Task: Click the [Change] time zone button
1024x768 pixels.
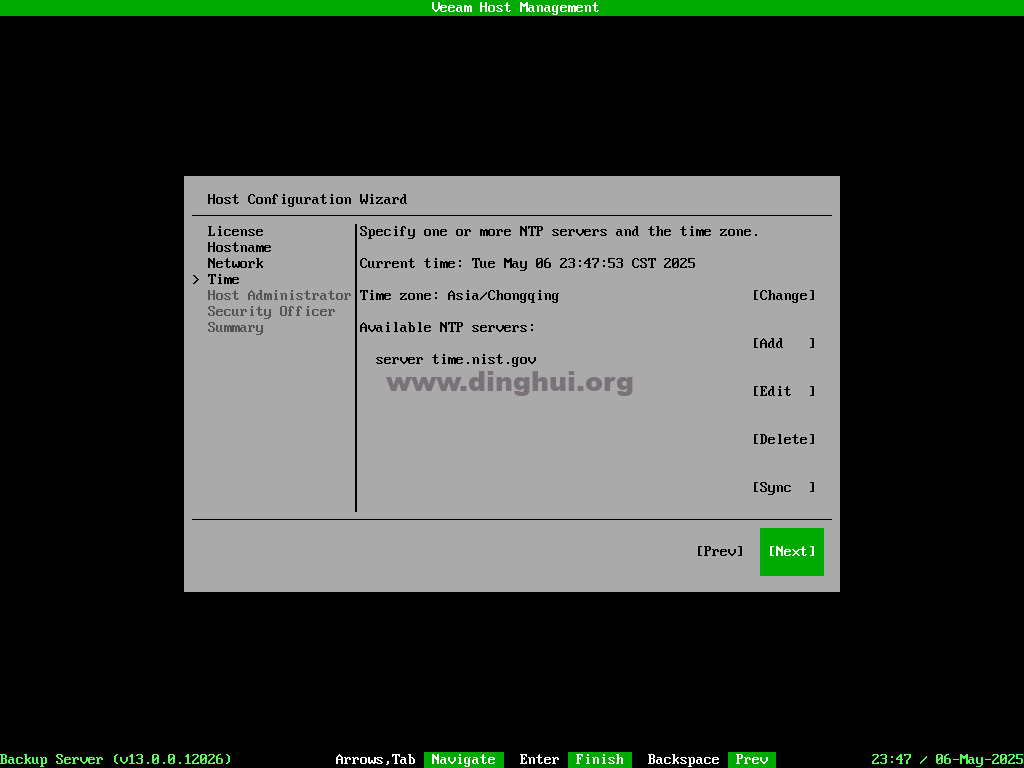Action: (784, 295)
